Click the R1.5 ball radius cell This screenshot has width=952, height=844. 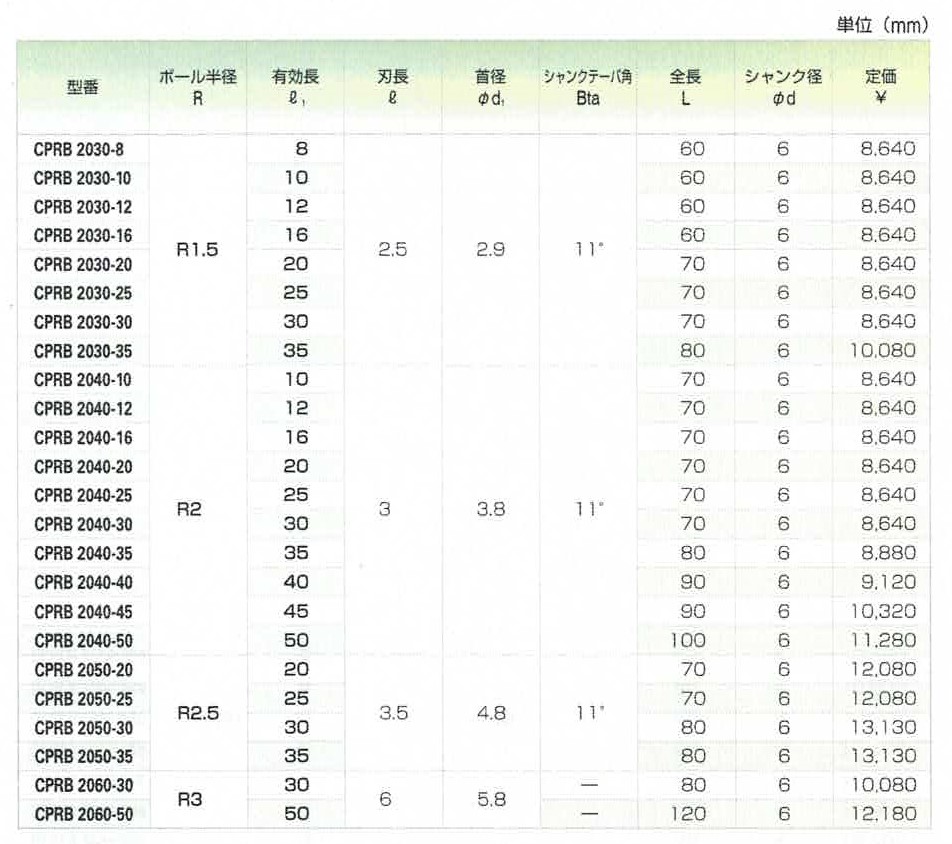pyautogui.click(x=197, y=250)
